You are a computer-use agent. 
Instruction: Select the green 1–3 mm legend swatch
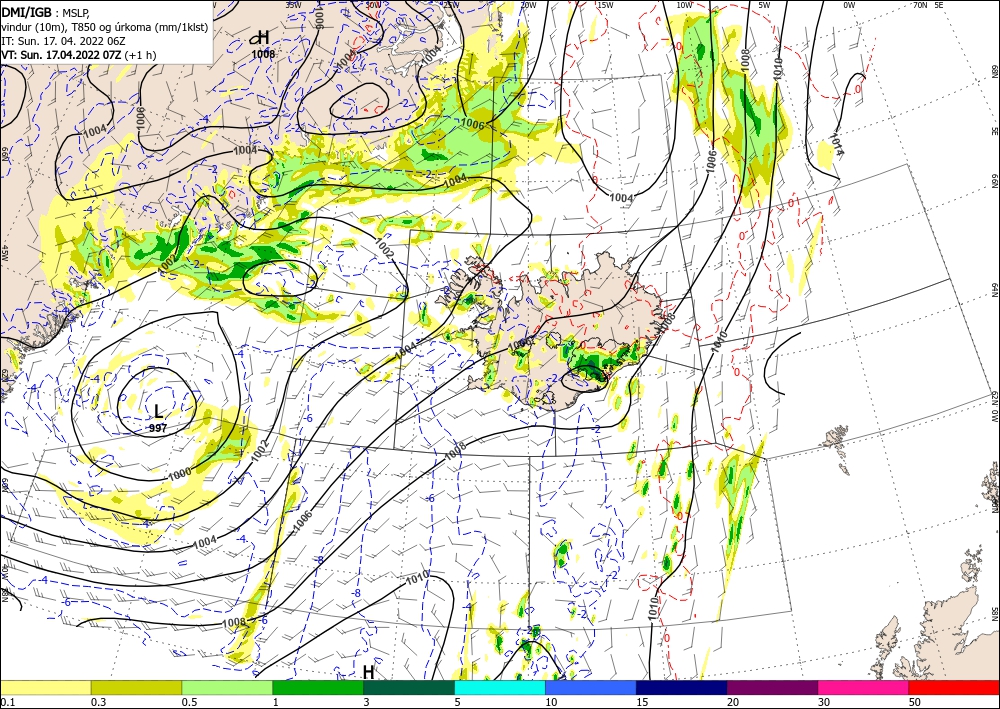(x=318, y=687)
